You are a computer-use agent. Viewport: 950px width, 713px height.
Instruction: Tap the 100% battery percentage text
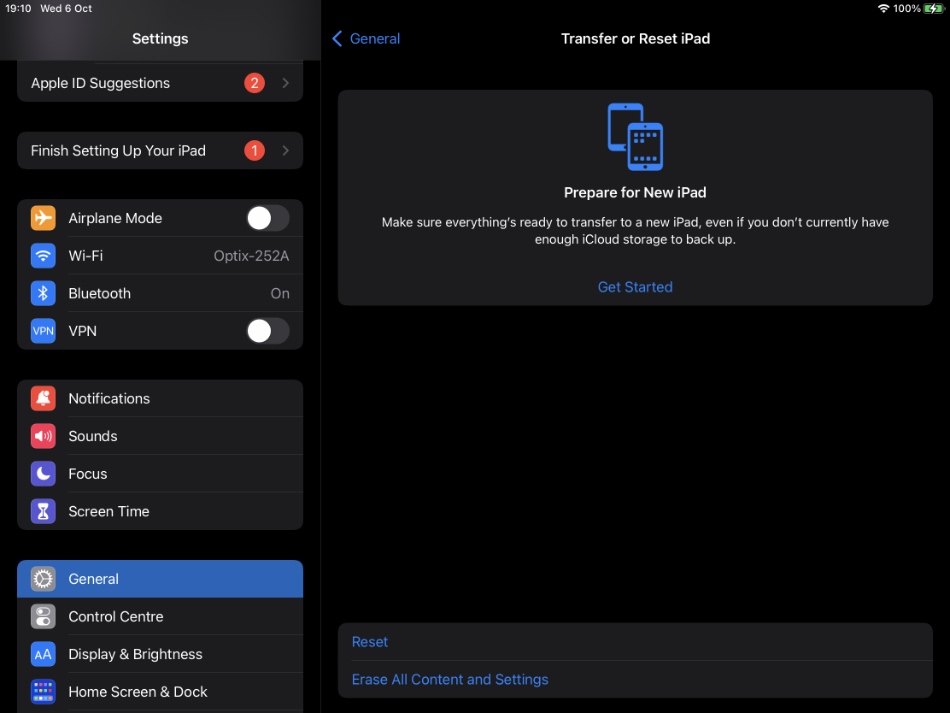tap(907, 8)
